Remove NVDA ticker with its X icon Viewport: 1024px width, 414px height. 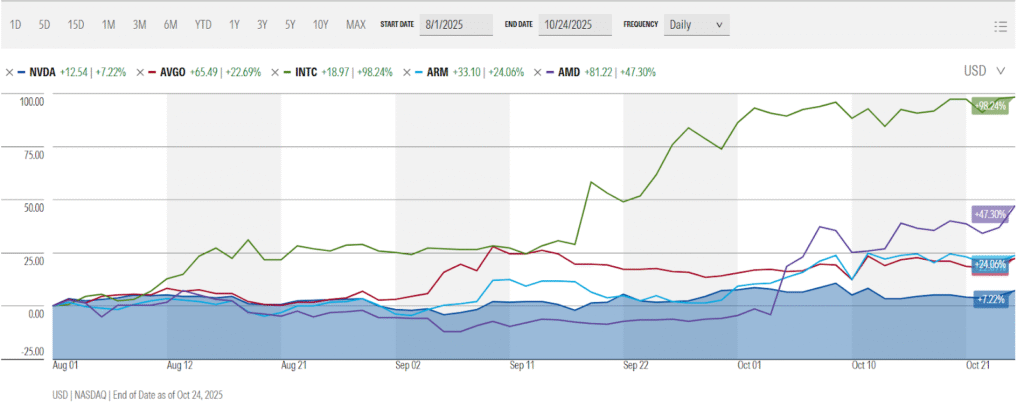[9, 72]
